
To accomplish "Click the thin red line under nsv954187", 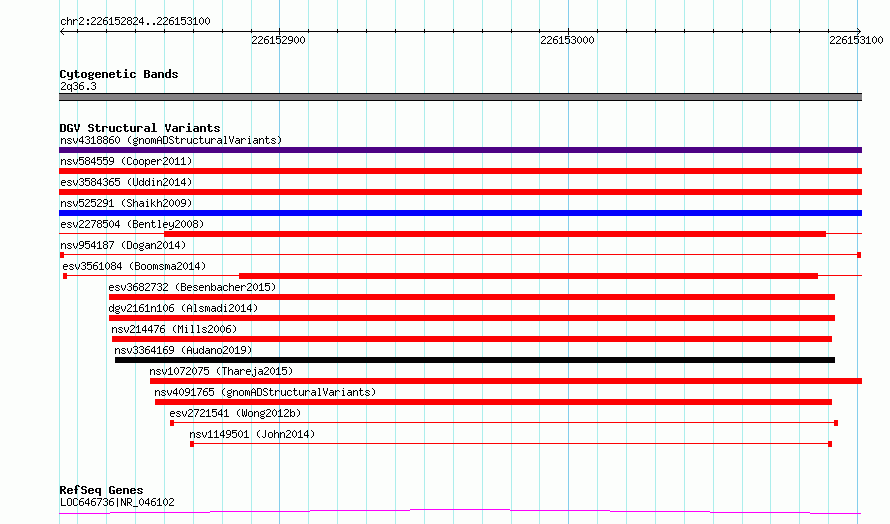I will [460, 255].
